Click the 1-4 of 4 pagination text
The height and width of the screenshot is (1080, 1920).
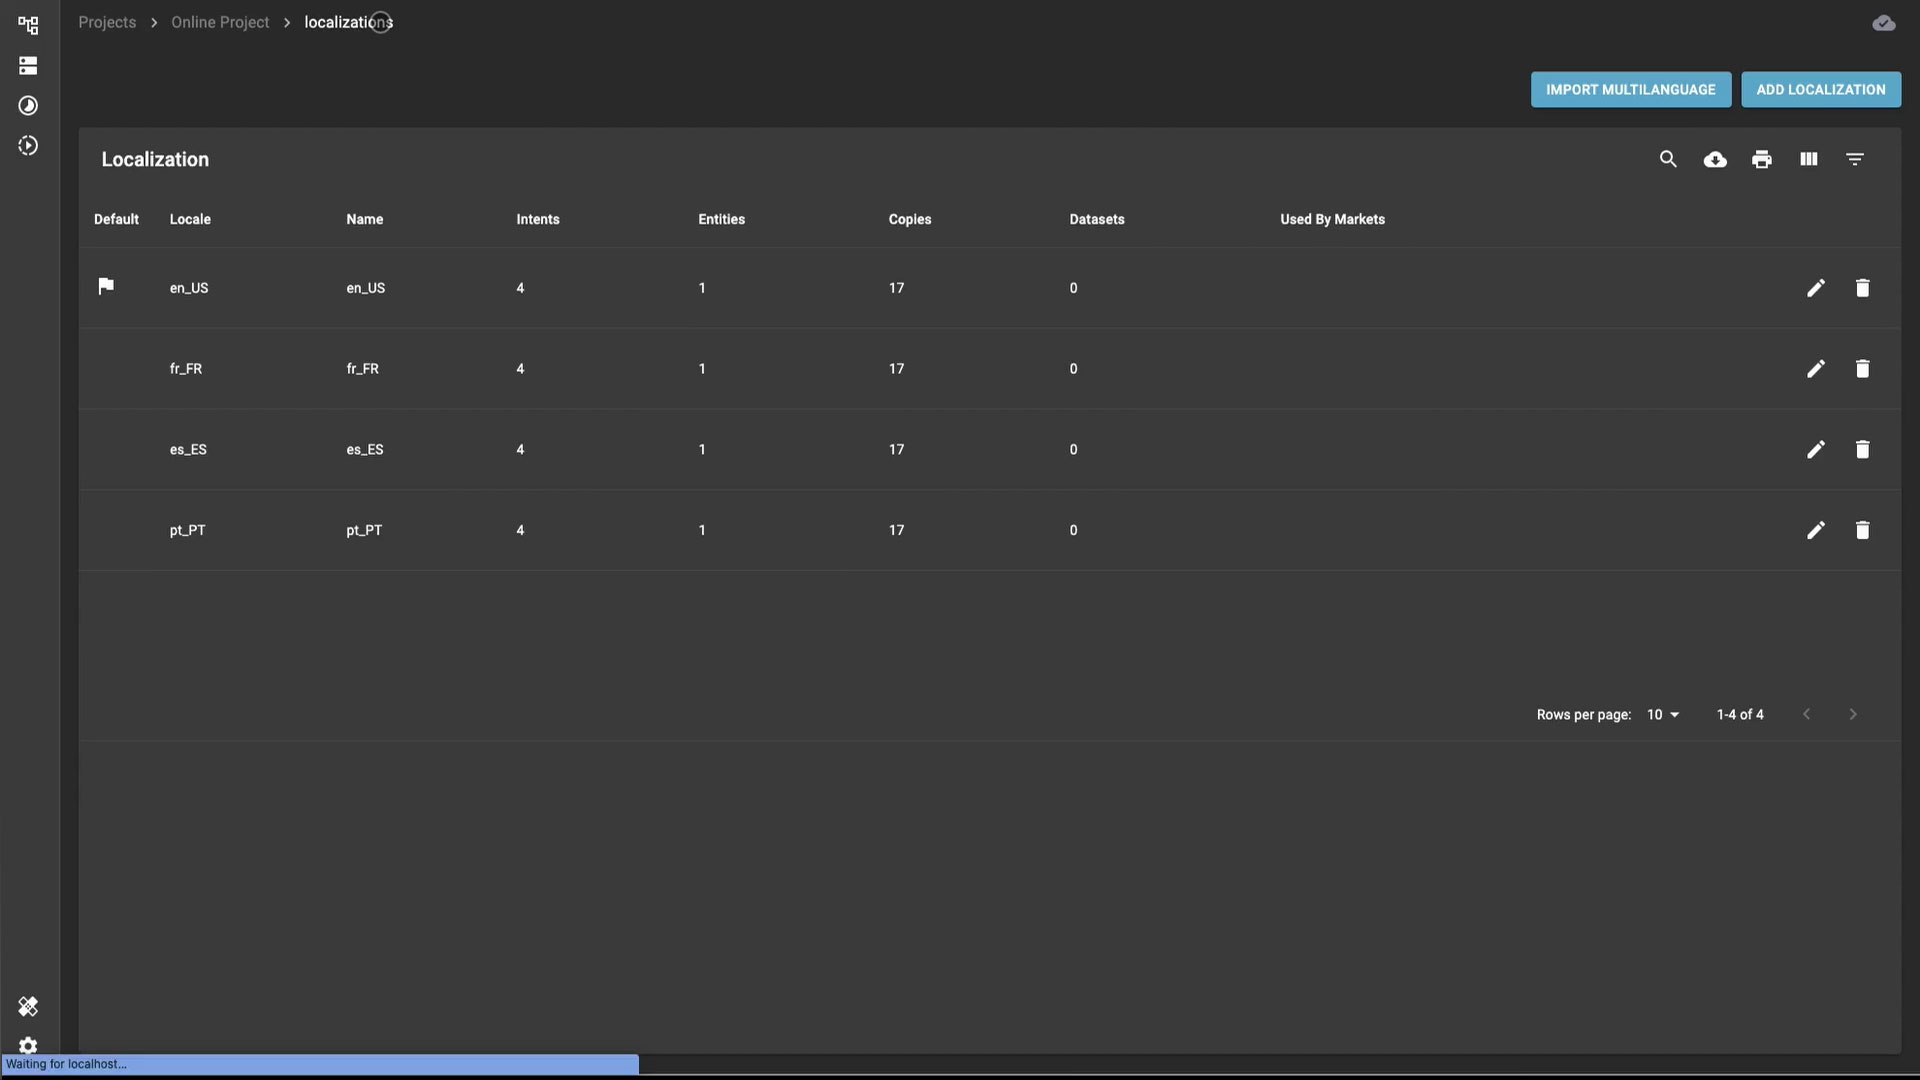[x=1740, y=714]
